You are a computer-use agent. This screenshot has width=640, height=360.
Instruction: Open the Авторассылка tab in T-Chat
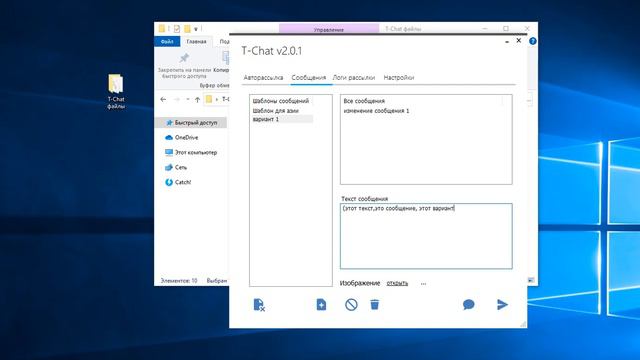coord(263,78)
